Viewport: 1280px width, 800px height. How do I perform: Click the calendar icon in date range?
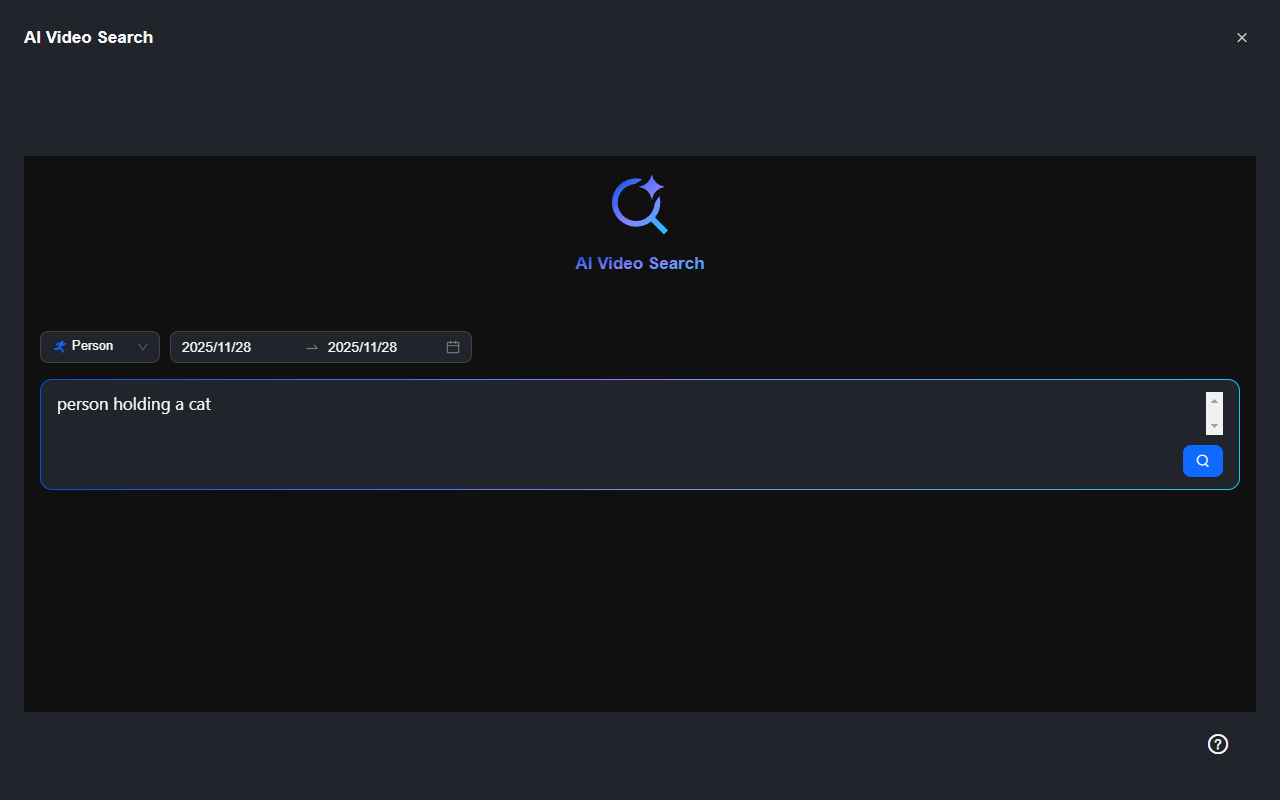point(453,347)
